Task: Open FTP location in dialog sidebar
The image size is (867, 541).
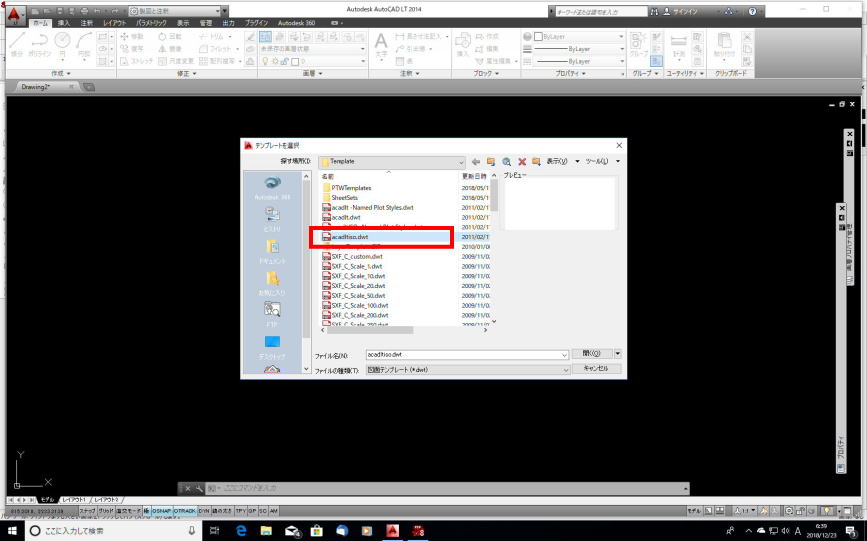Action: coord(273,315)
